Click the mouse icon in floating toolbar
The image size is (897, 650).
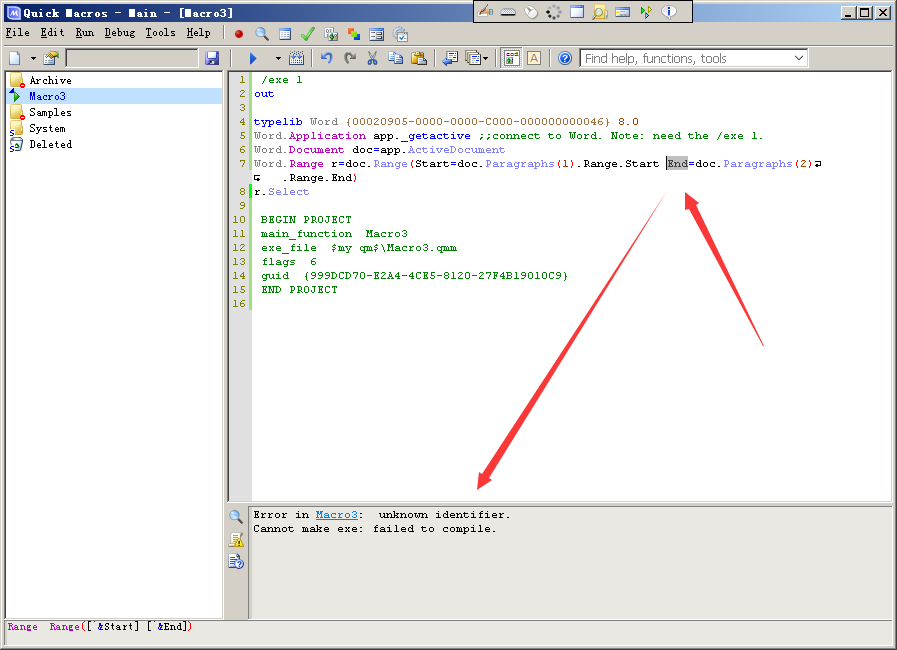530,12
